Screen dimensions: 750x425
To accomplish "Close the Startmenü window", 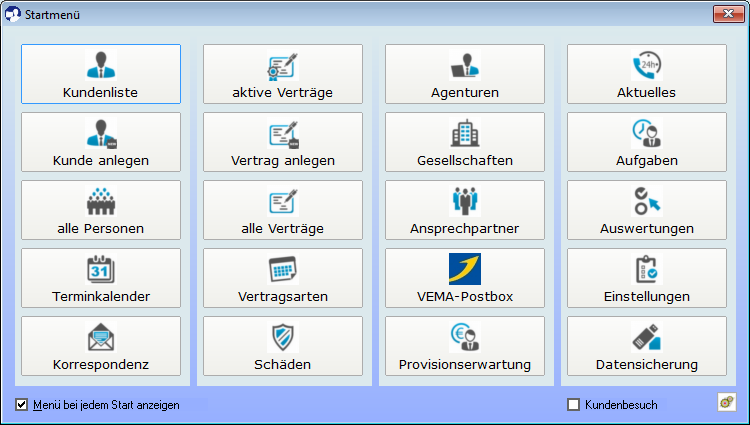I will tap(728, 14).
